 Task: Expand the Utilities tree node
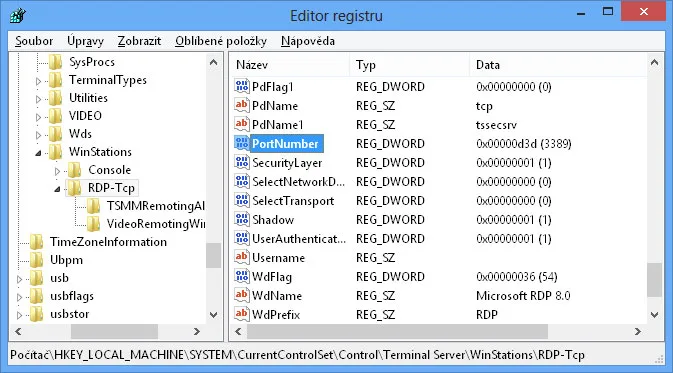click(38, 99)
